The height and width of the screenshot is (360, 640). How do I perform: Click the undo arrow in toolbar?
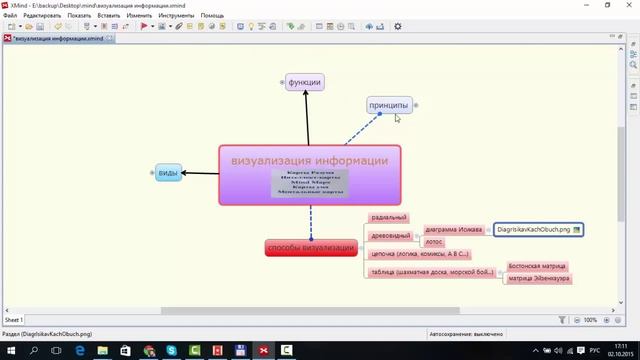(58, 27)
